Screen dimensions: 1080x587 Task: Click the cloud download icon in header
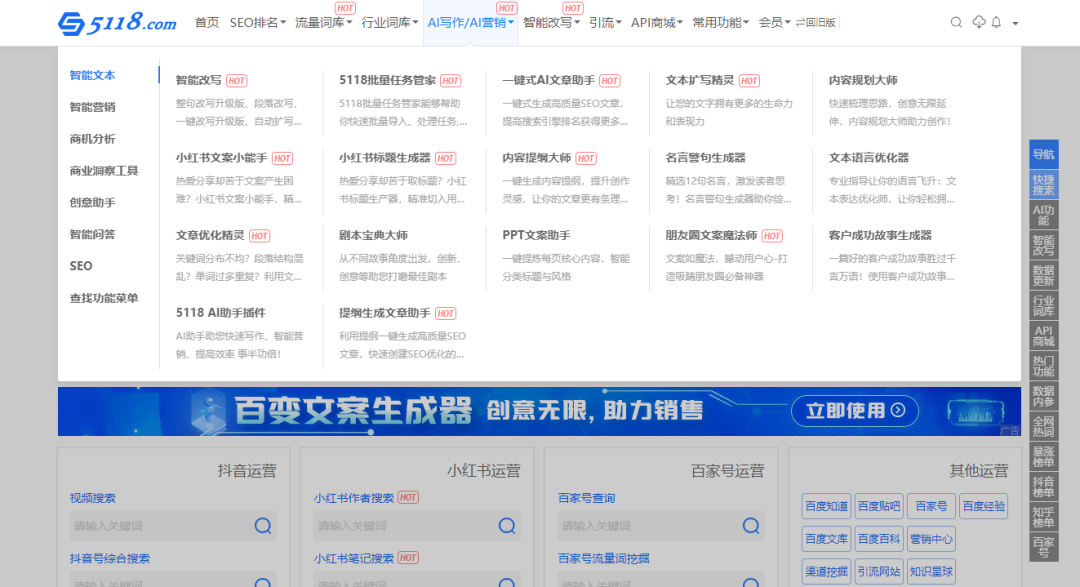click(x=979, y=23)
